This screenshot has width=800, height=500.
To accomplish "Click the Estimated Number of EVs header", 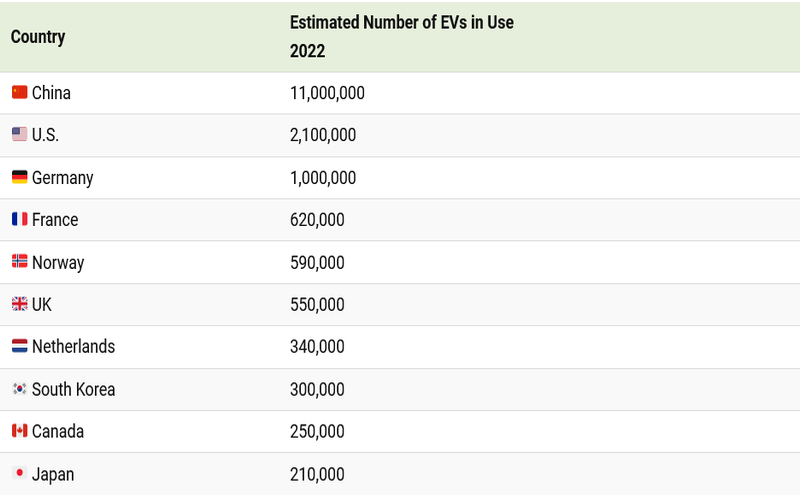I will 401,22.
